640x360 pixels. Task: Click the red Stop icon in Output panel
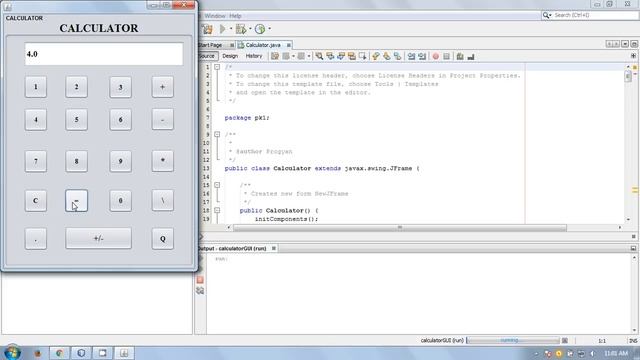[x=200, y=280]
